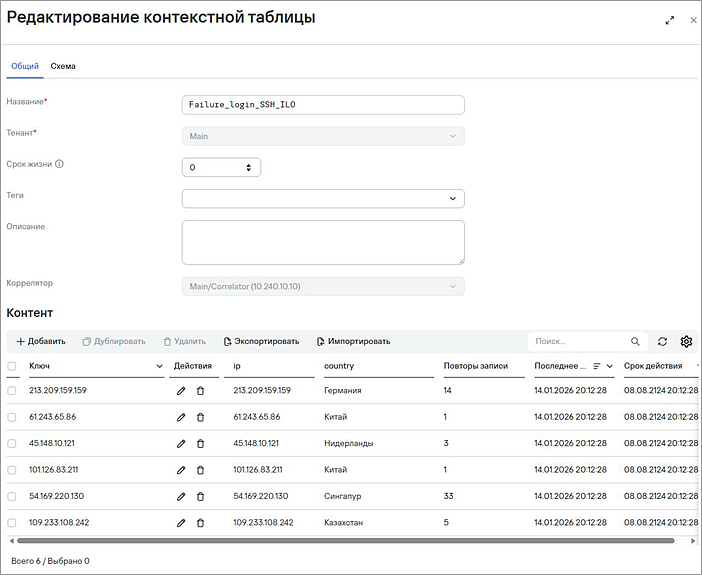This screenshot has width=702, height=575.
Task: Click the scrollbar left arrow
Action: pos(11,541)
